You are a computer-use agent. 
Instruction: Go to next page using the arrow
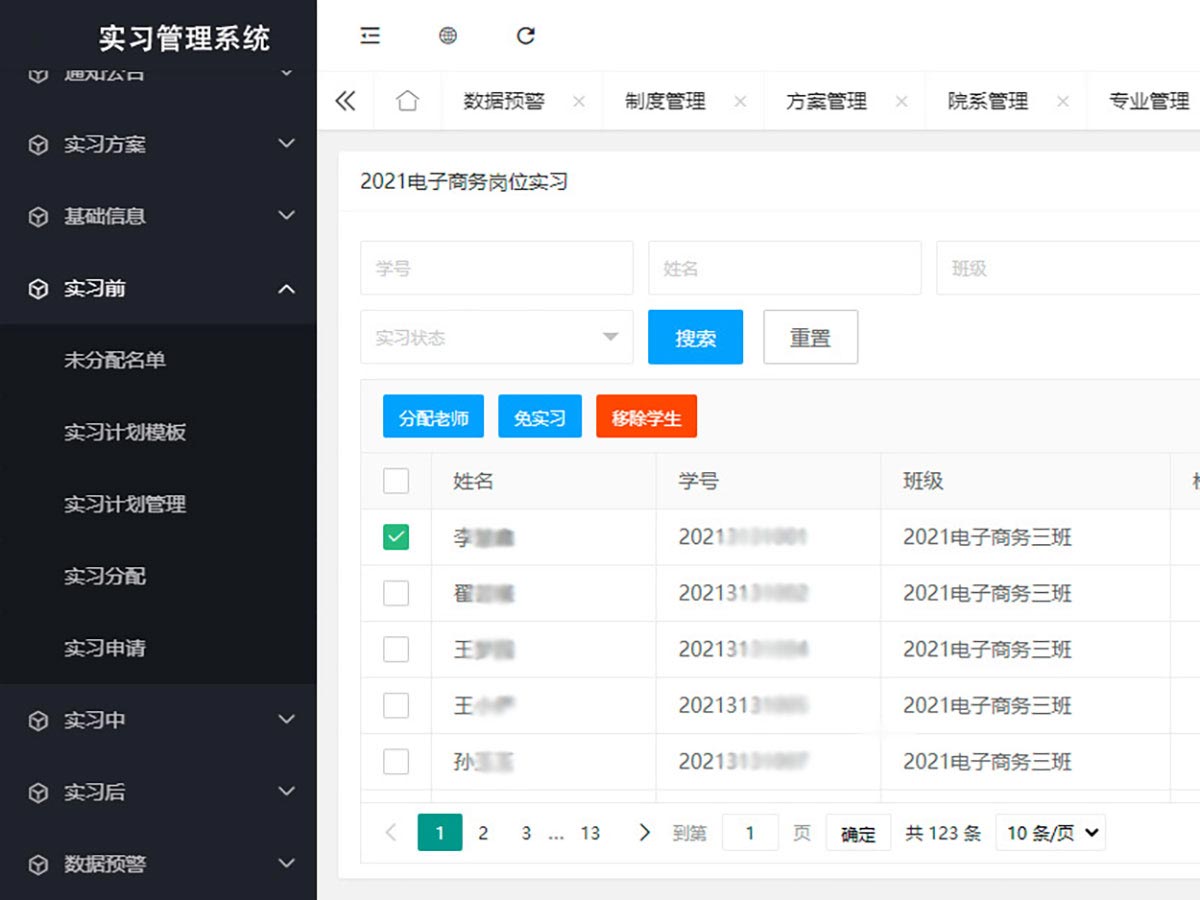click(x=644, y=832)
